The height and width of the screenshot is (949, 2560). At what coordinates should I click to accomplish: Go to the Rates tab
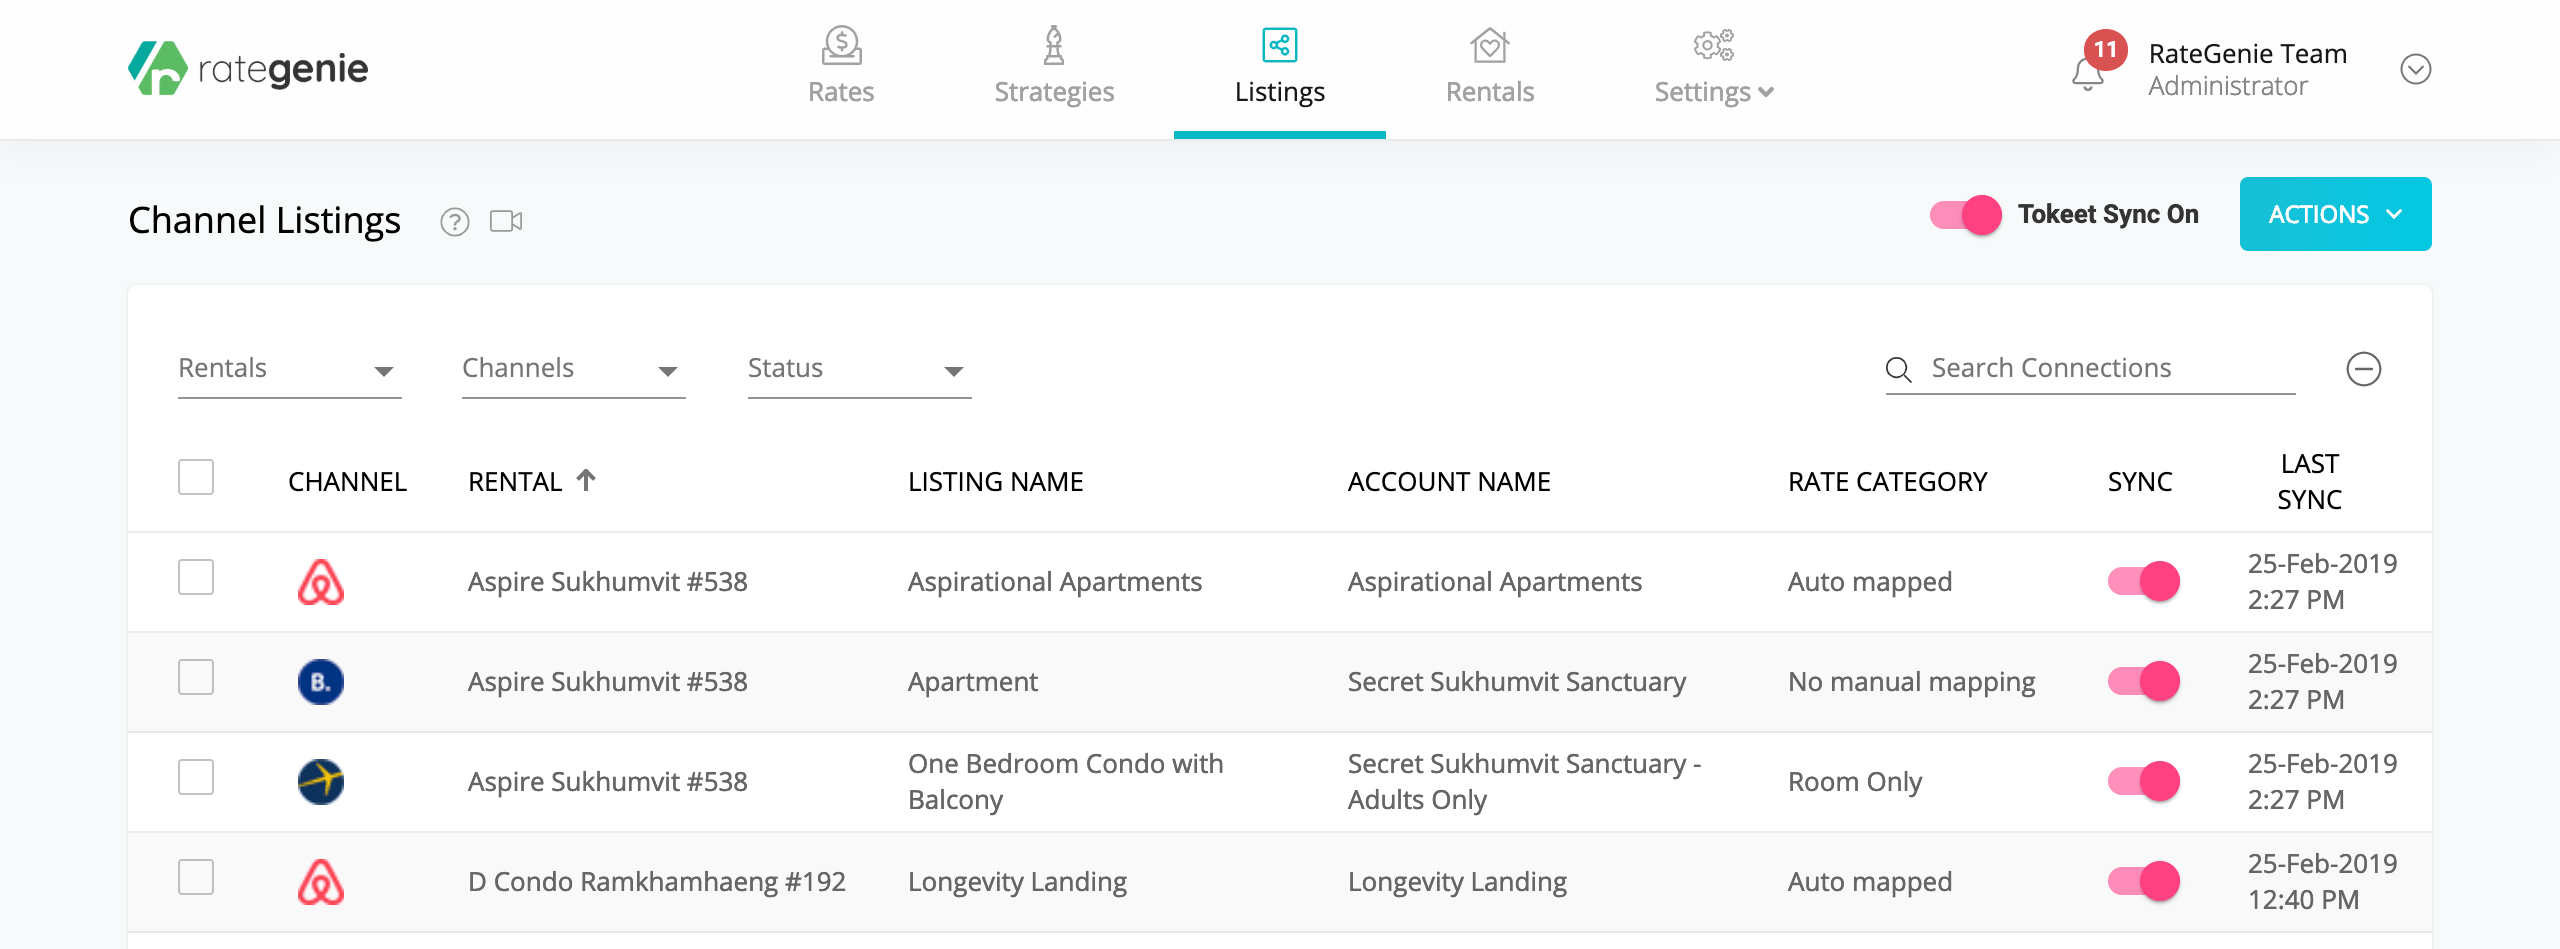[841, 68]
